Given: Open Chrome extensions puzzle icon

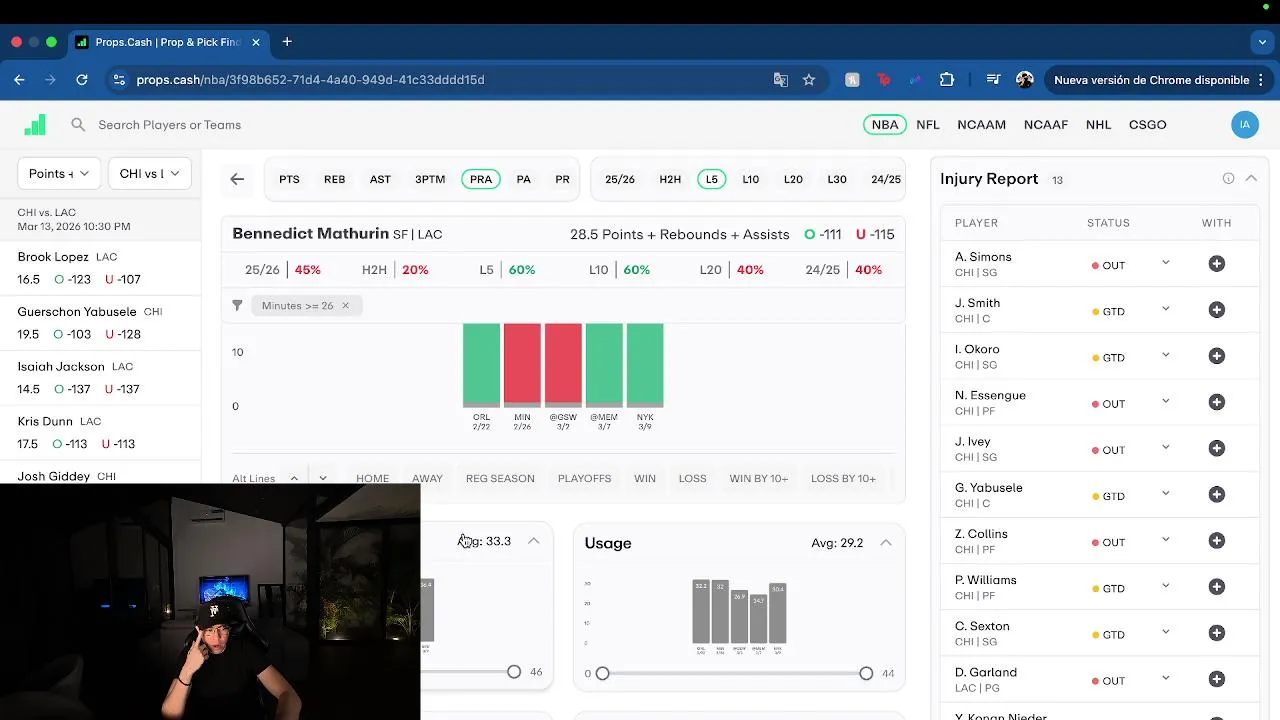Looking at the screenshot, I should [947, 80].
